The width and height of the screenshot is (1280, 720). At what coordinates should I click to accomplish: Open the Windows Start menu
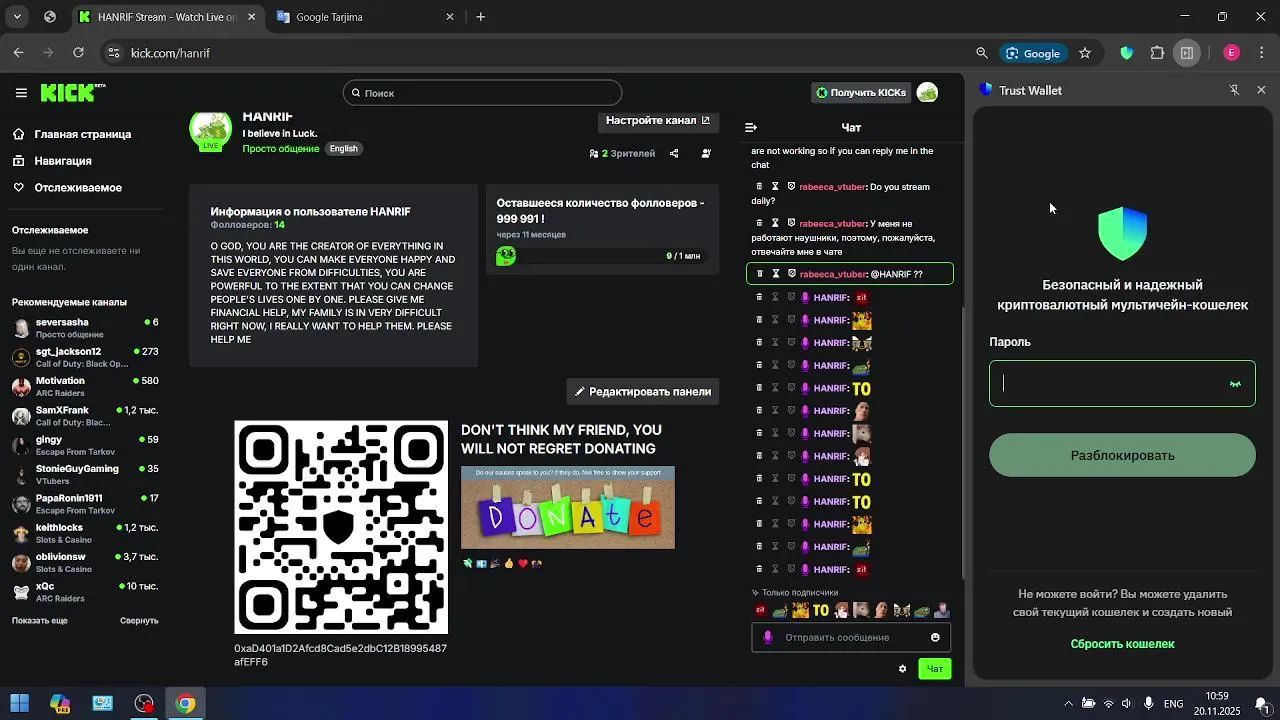19,704
